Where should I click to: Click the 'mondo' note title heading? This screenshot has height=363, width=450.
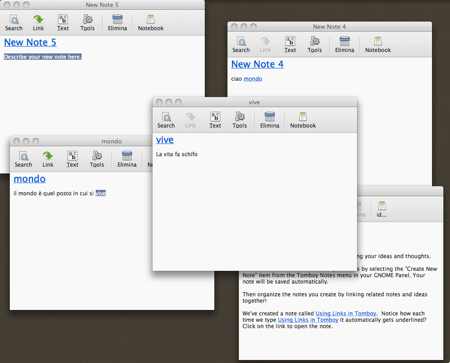(30, 179)
